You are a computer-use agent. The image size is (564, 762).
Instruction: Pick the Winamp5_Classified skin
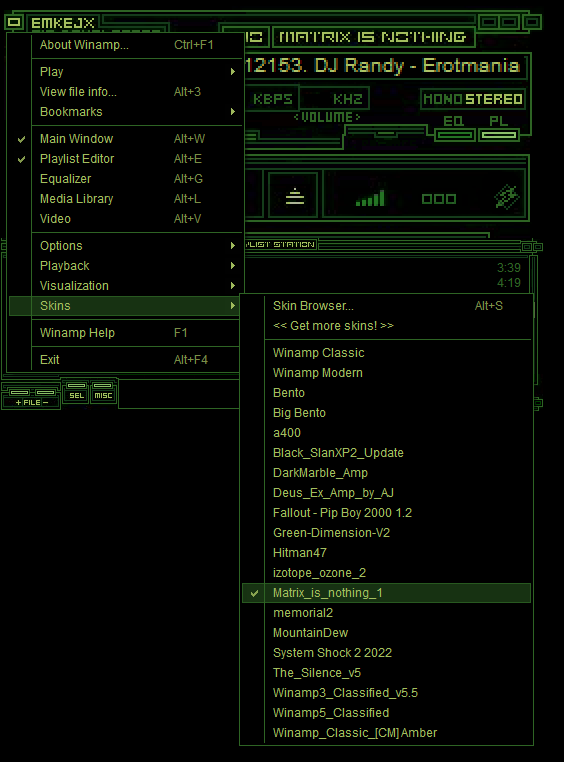[386, 713]
